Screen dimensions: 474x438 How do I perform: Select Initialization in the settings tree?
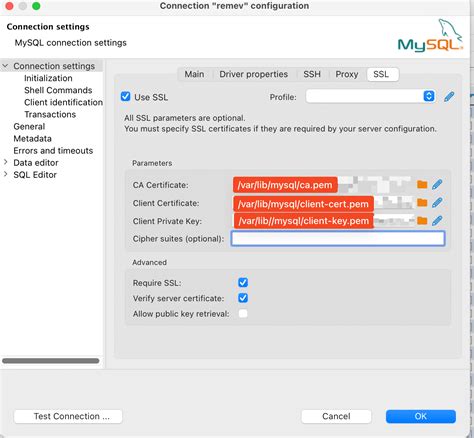tap(48, 78)
